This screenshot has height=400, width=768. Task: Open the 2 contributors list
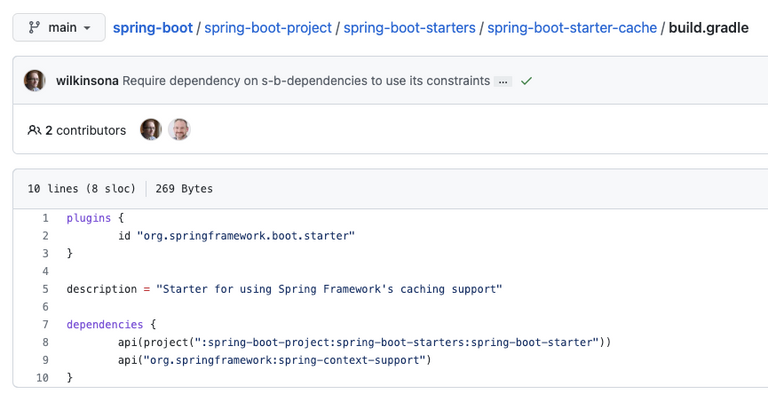(x=86, y=130)
